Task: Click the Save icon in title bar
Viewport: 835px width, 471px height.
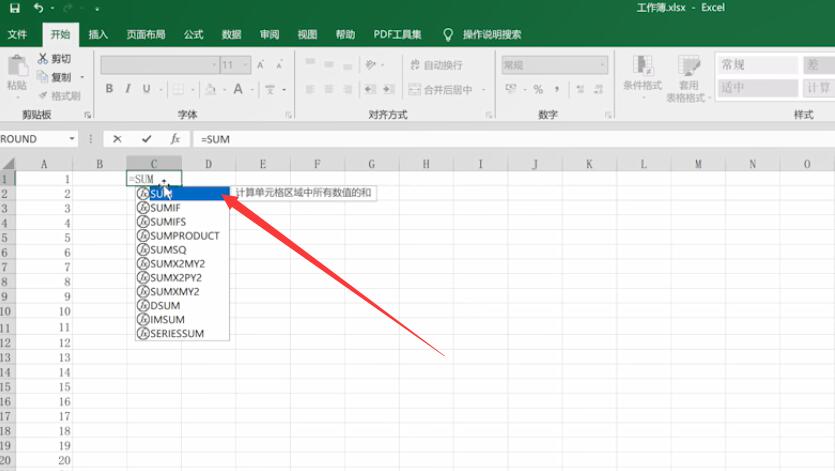Action: pos(14,8)
